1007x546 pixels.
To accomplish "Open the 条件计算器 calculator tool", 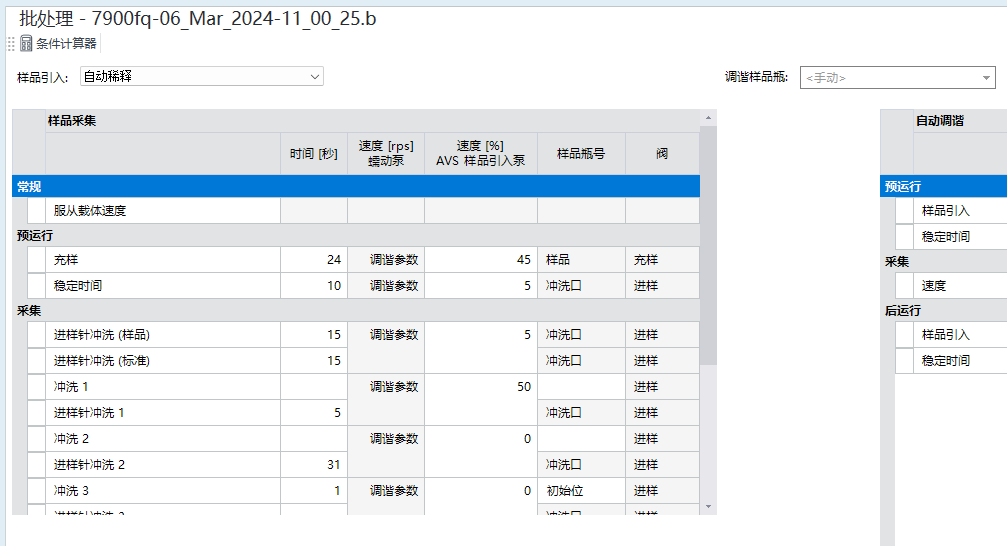I will 58,44.
